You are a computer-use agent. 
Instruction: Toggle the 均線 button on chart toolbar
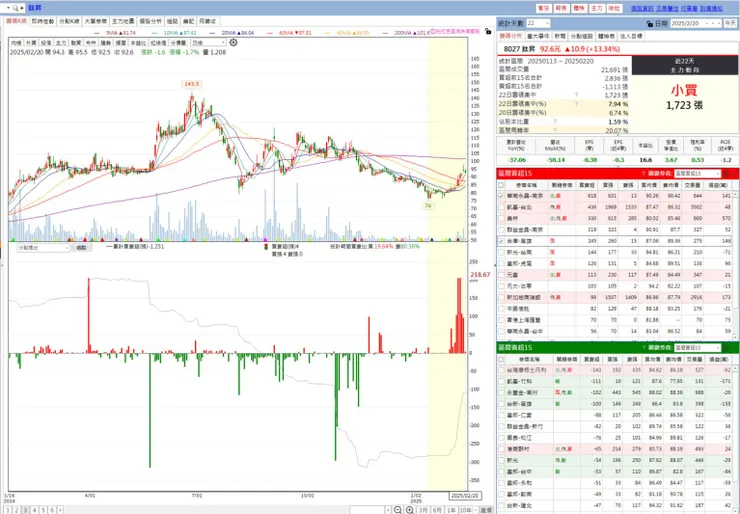coord(16,42)
